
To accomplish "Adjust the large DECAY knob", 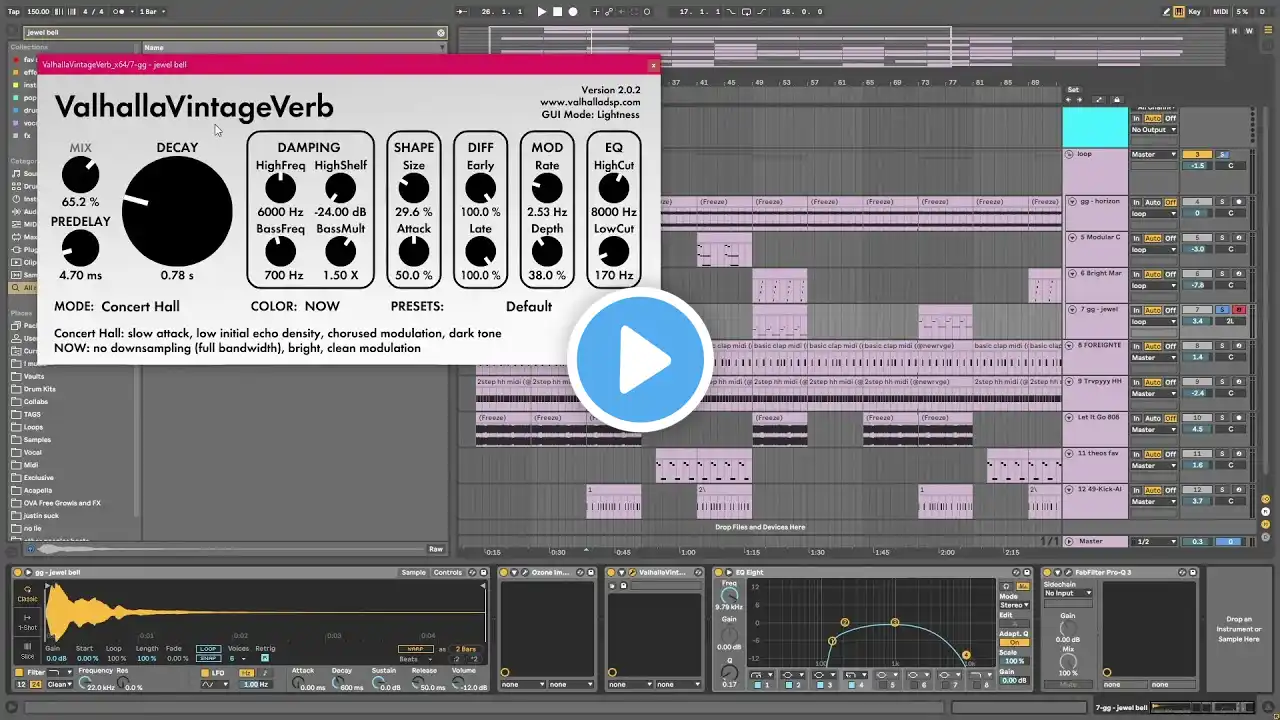I will pos(177,210).
